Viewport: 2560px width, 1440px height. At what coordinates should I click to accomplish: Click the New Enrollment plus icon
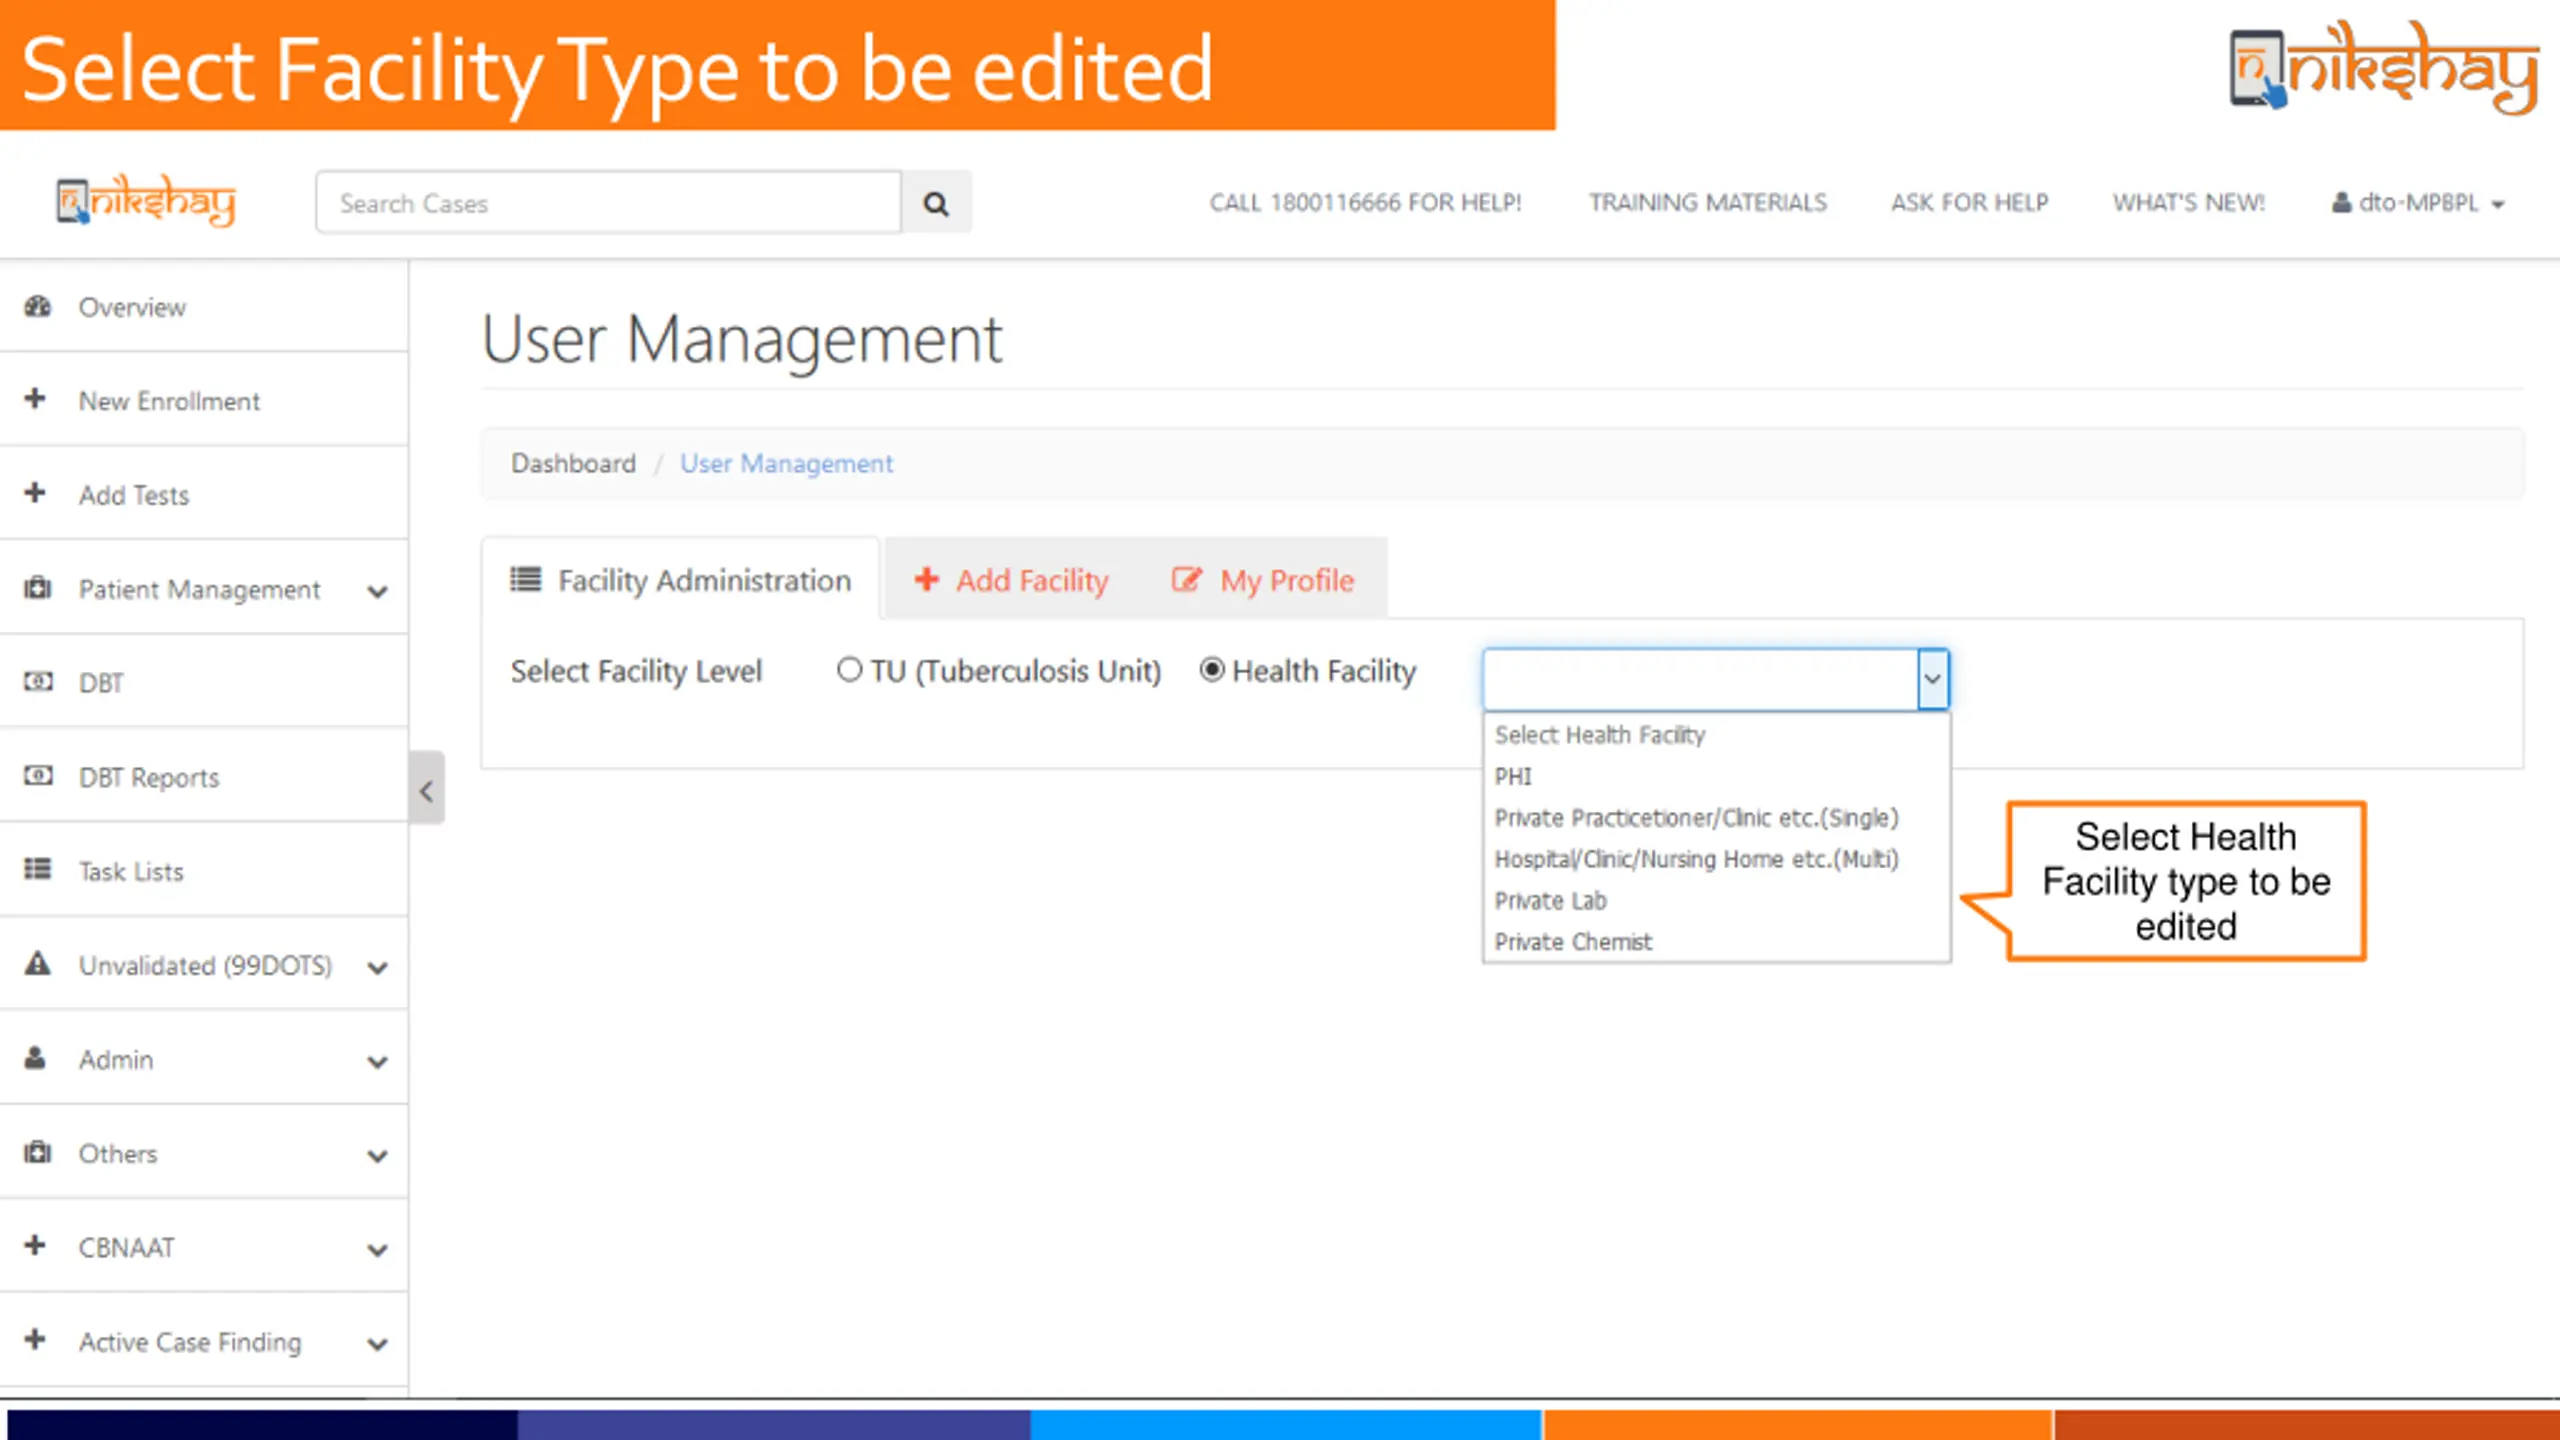tap(36, 399)
